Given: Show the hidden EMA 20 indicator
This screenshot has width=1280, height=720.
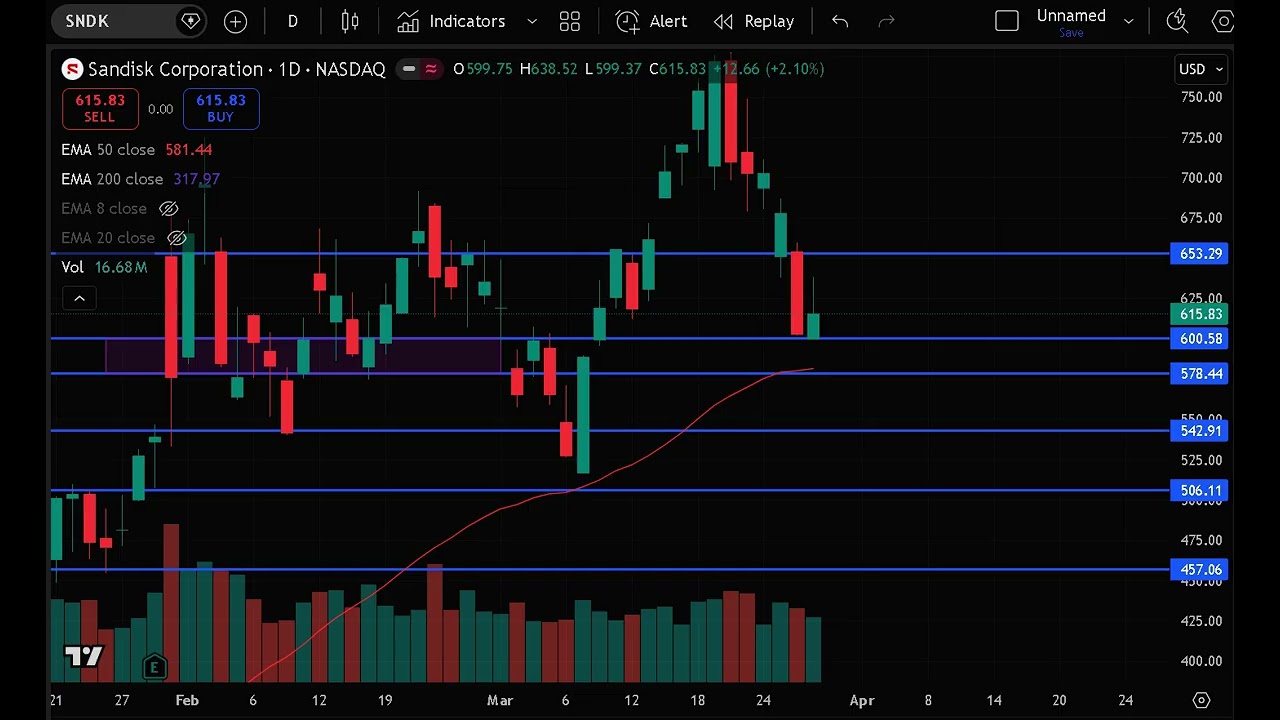Looking at the screenshot, I should (176, 238).
